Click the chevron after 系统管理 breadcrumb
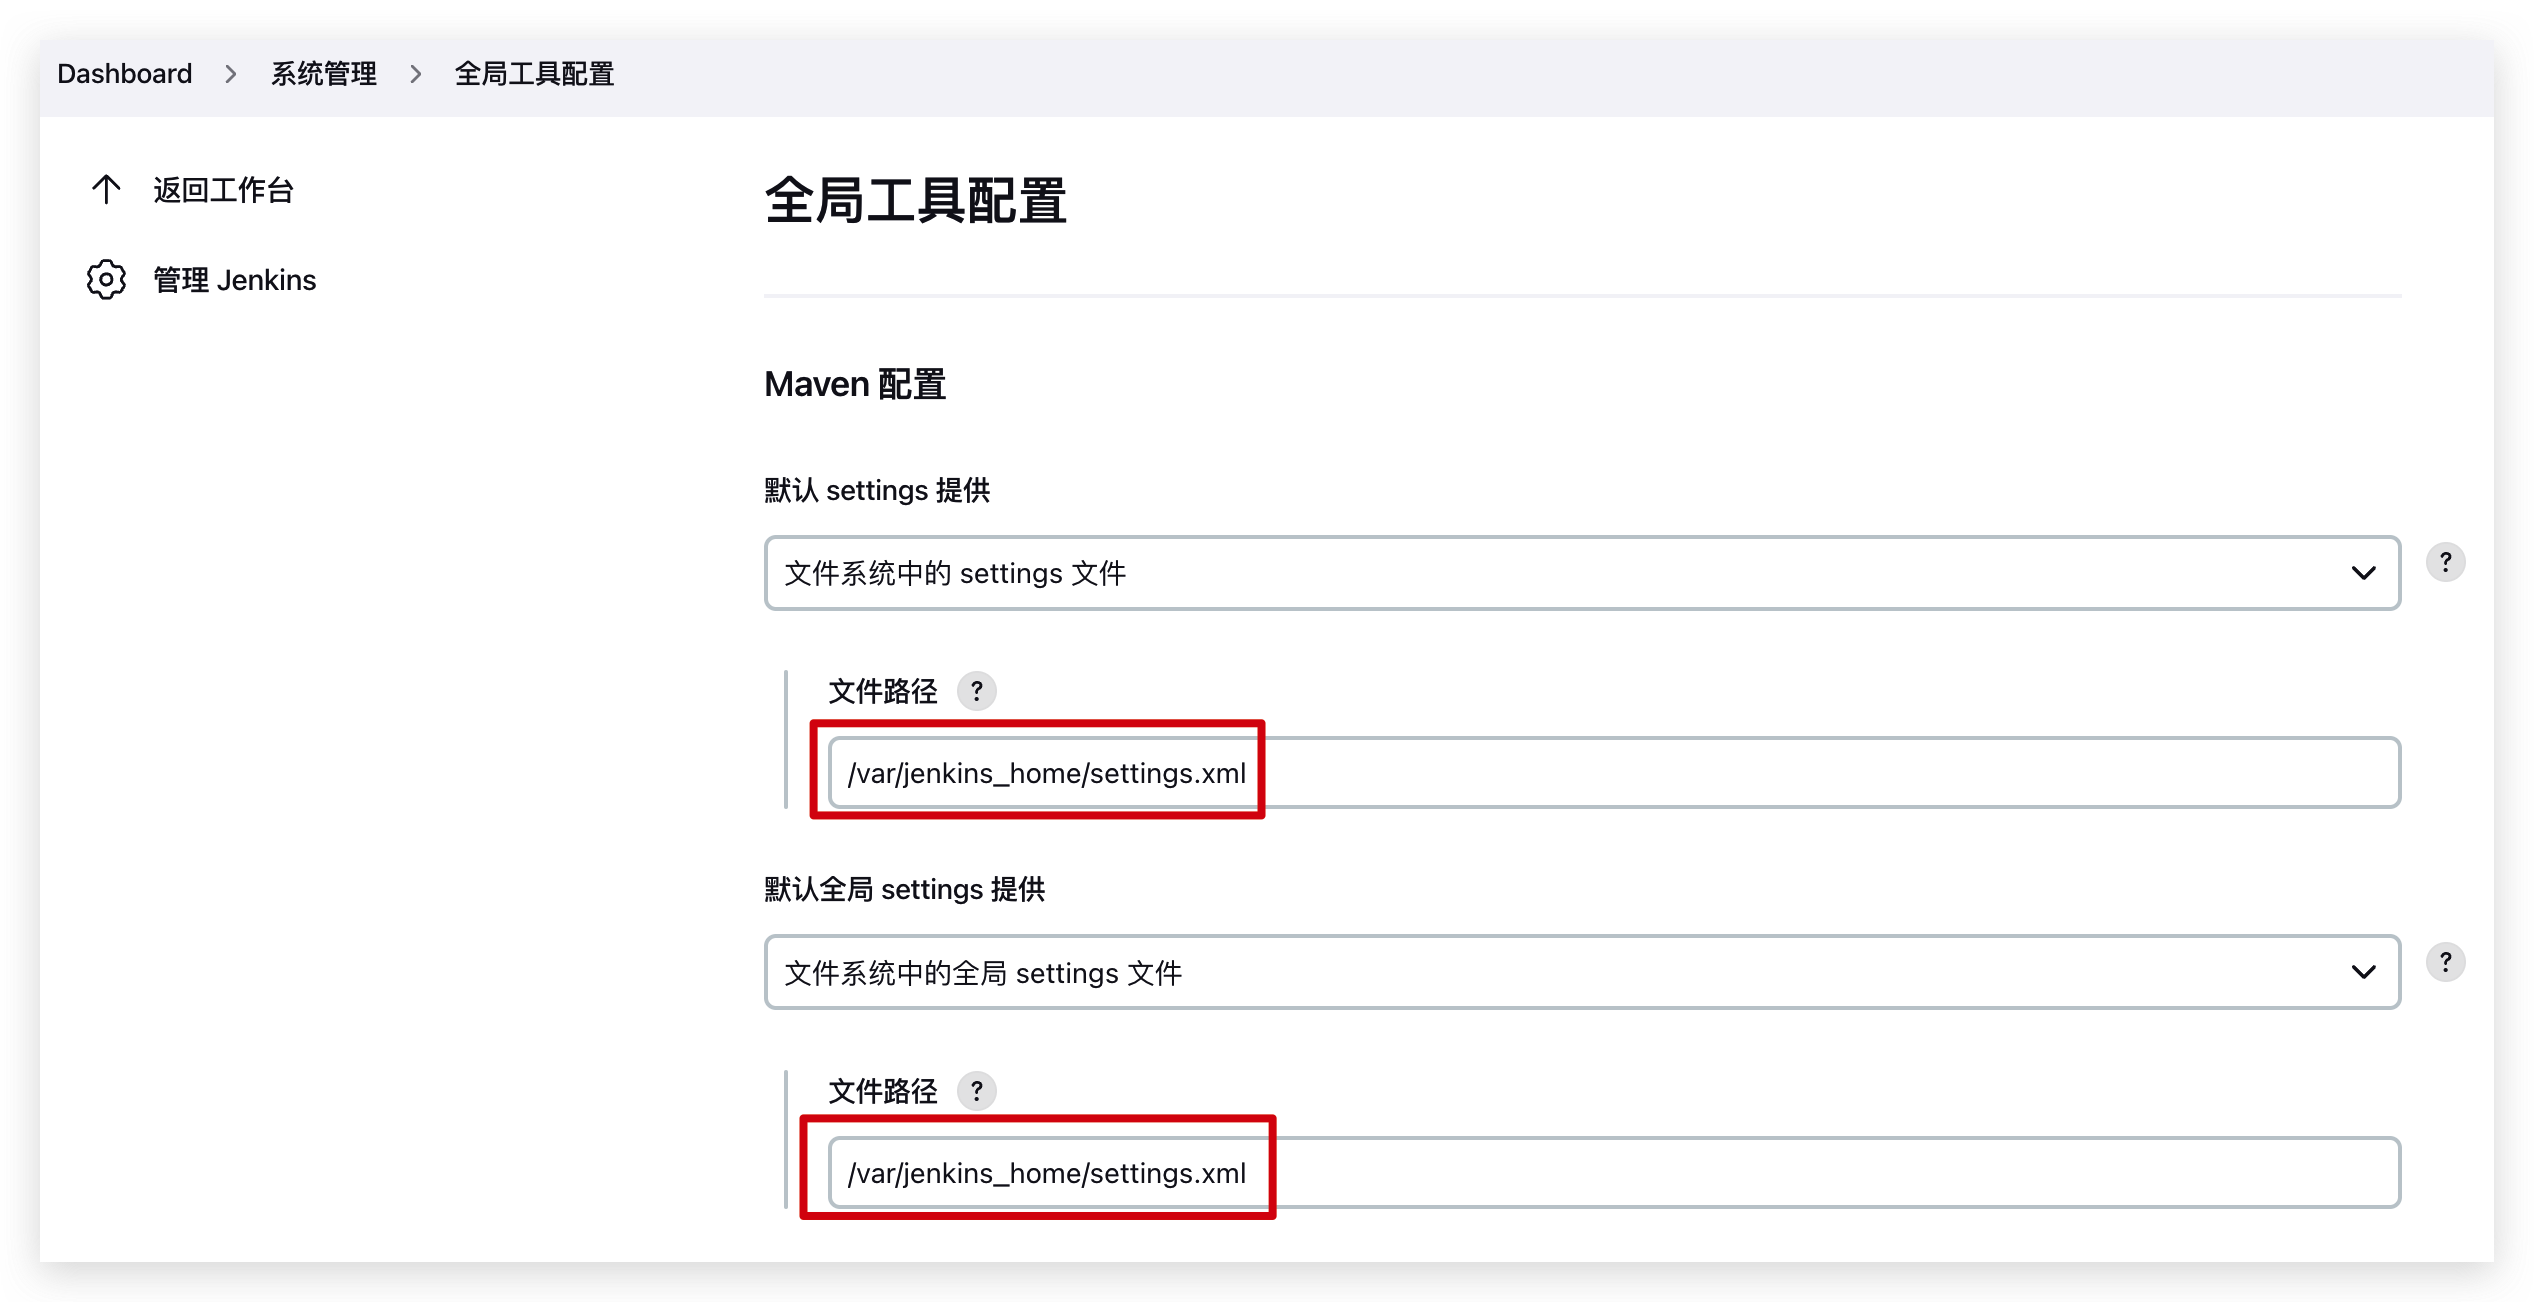Viewport: 2534px width, 1302px height. tap(416, 74)
